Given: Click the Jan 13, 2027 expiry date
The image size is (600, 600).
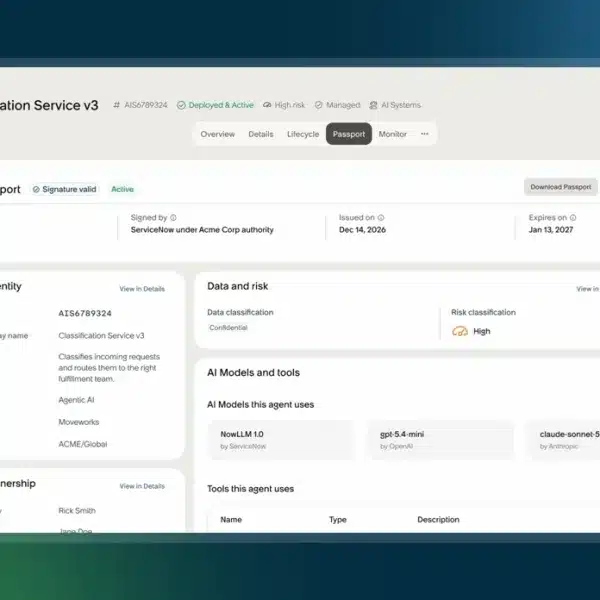Looking at the screenshot, I should coord(551,230).
